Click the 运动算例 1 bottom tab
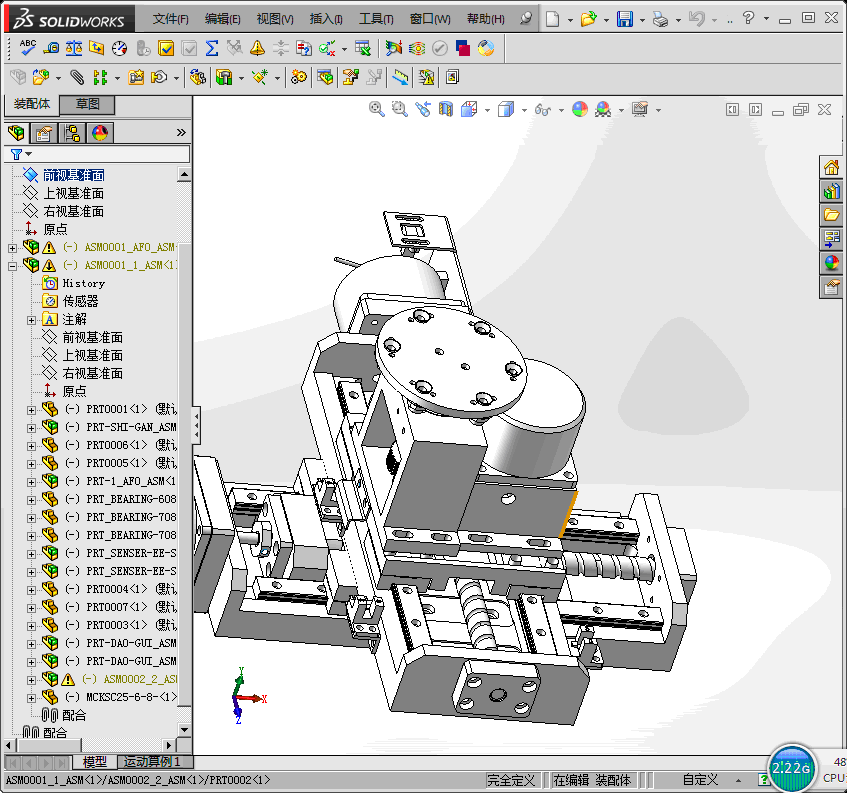847x793 pixels. [152, 762]
